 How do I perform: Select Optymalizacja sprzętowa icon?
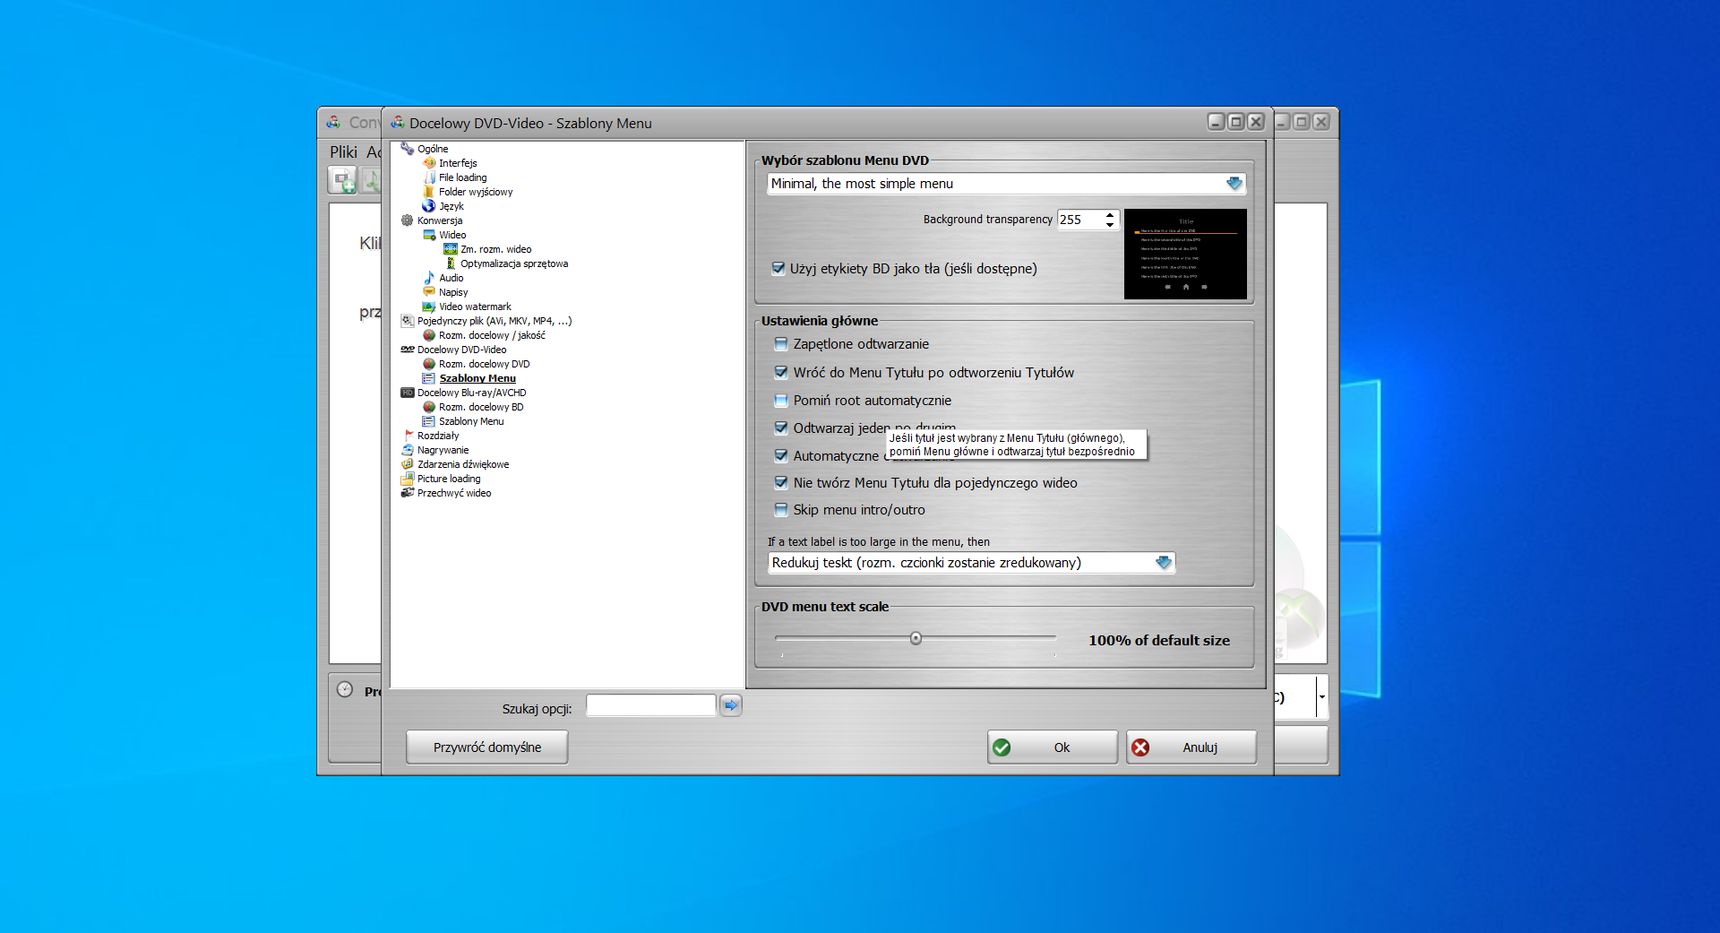point(450,264)
